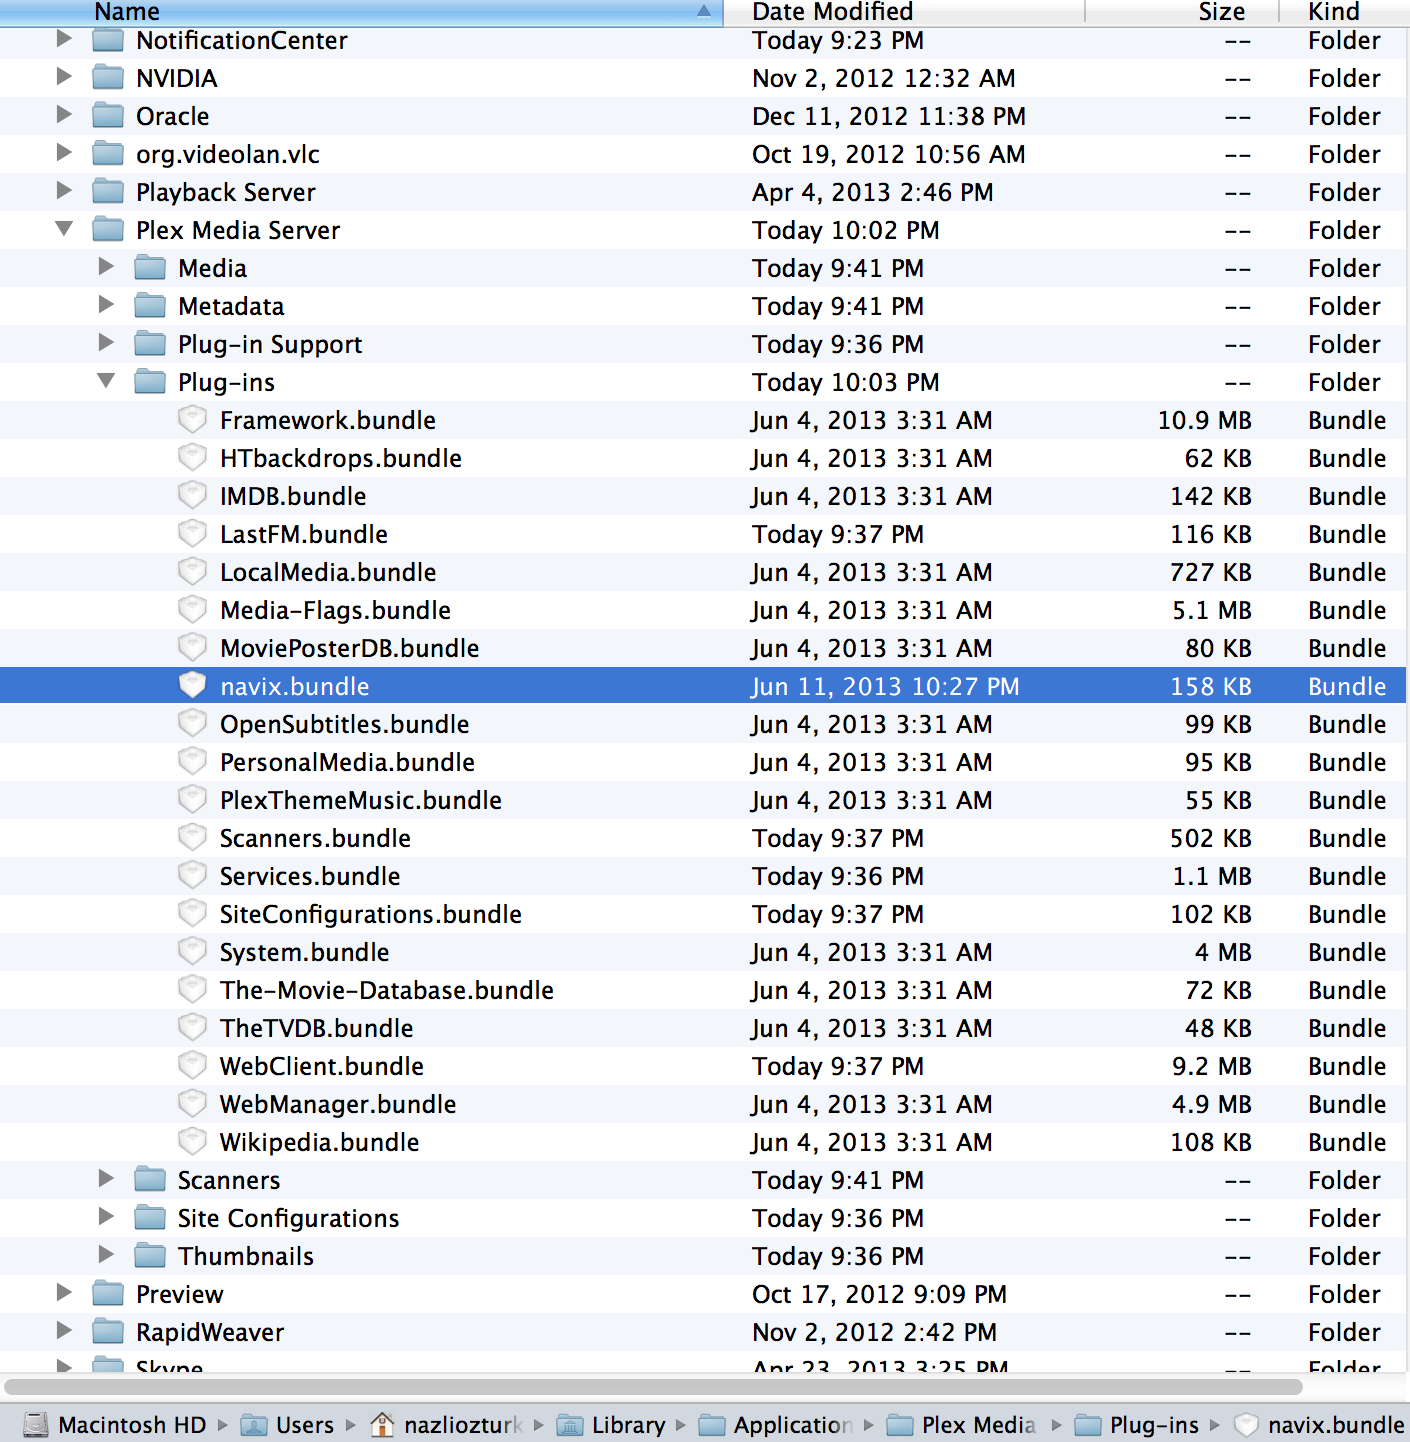Select the Wikipedia.bundle file name
The width and height of the screenshot is (1410, 1442).
(319, 1142)
